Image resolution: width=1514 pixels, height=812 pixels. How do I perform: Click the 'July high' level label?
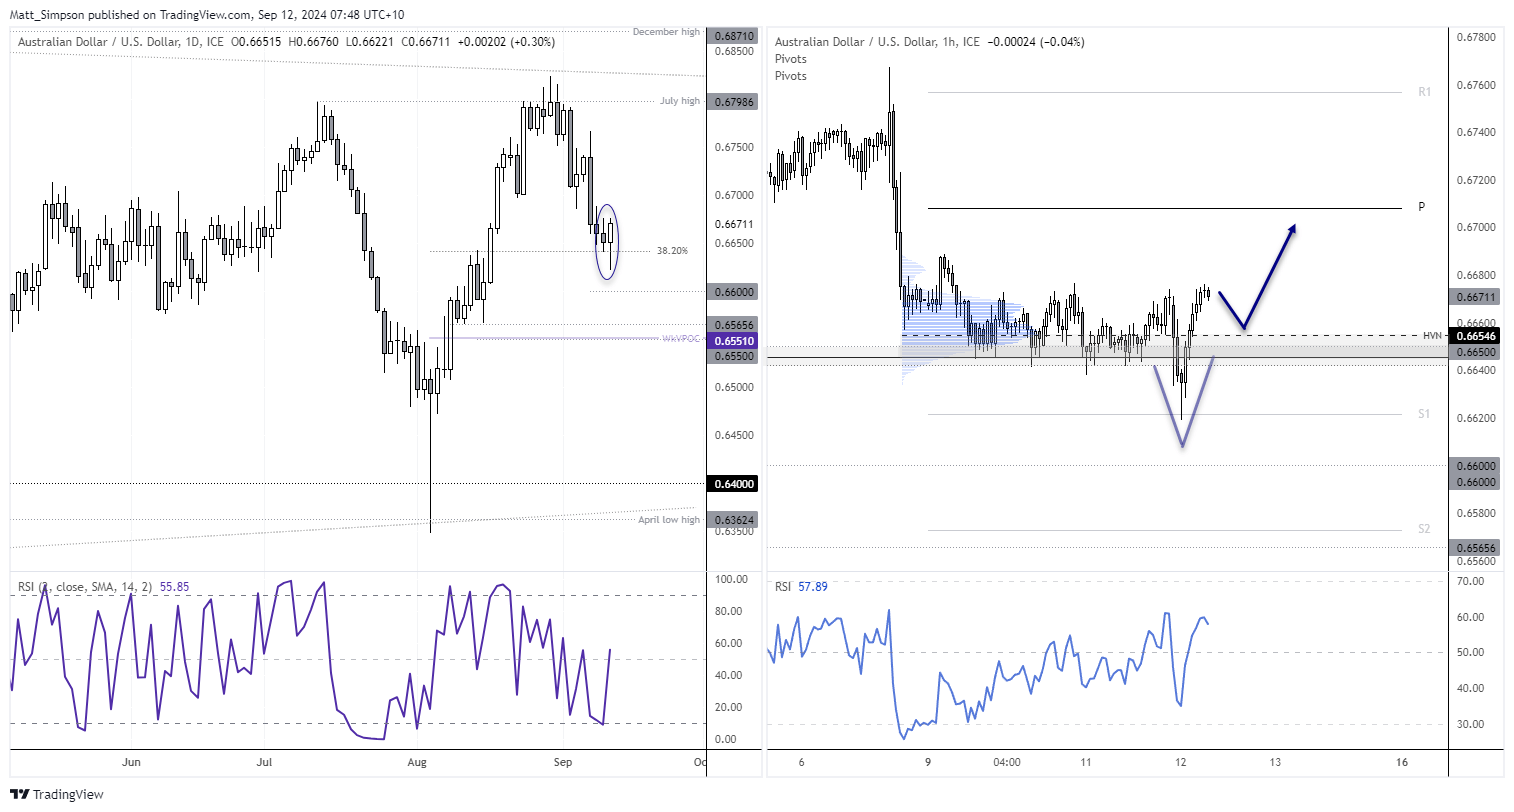pos(680,101)
